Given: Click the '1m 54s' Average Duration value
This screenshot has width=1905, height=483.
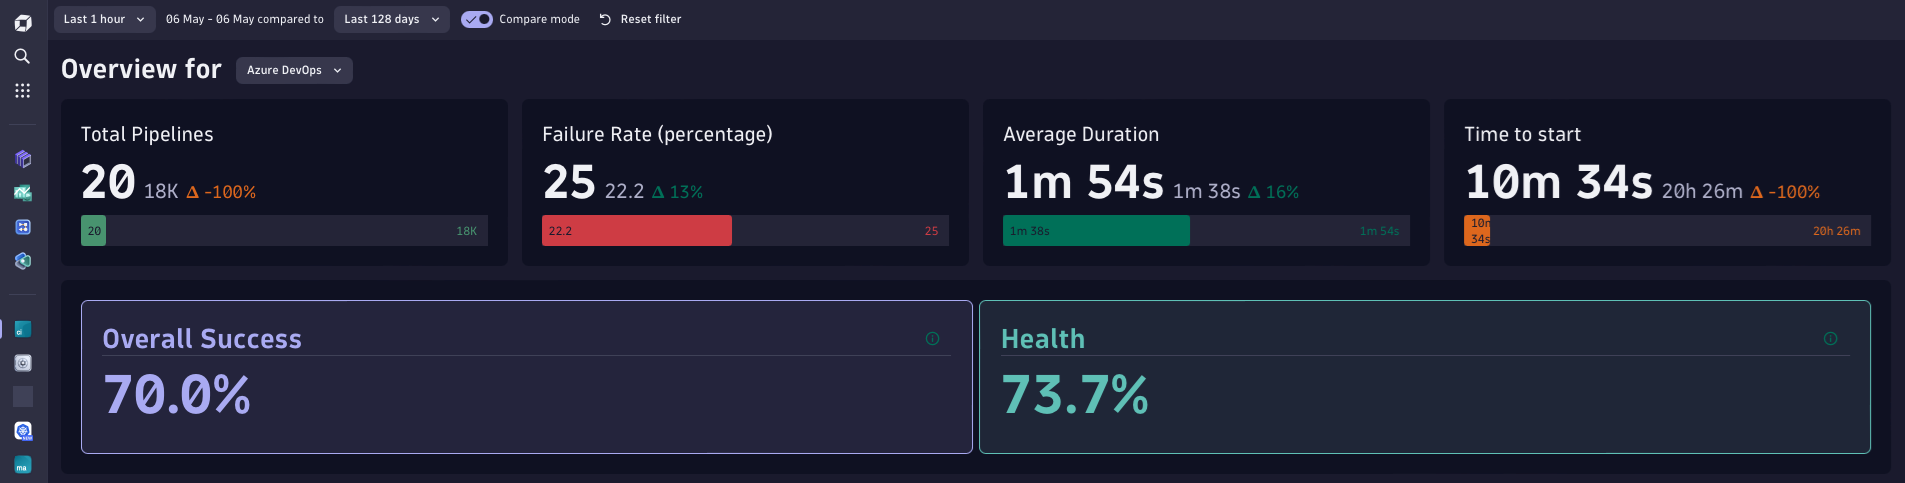Looking at the screenshot, I should [x=1083, y=182].
